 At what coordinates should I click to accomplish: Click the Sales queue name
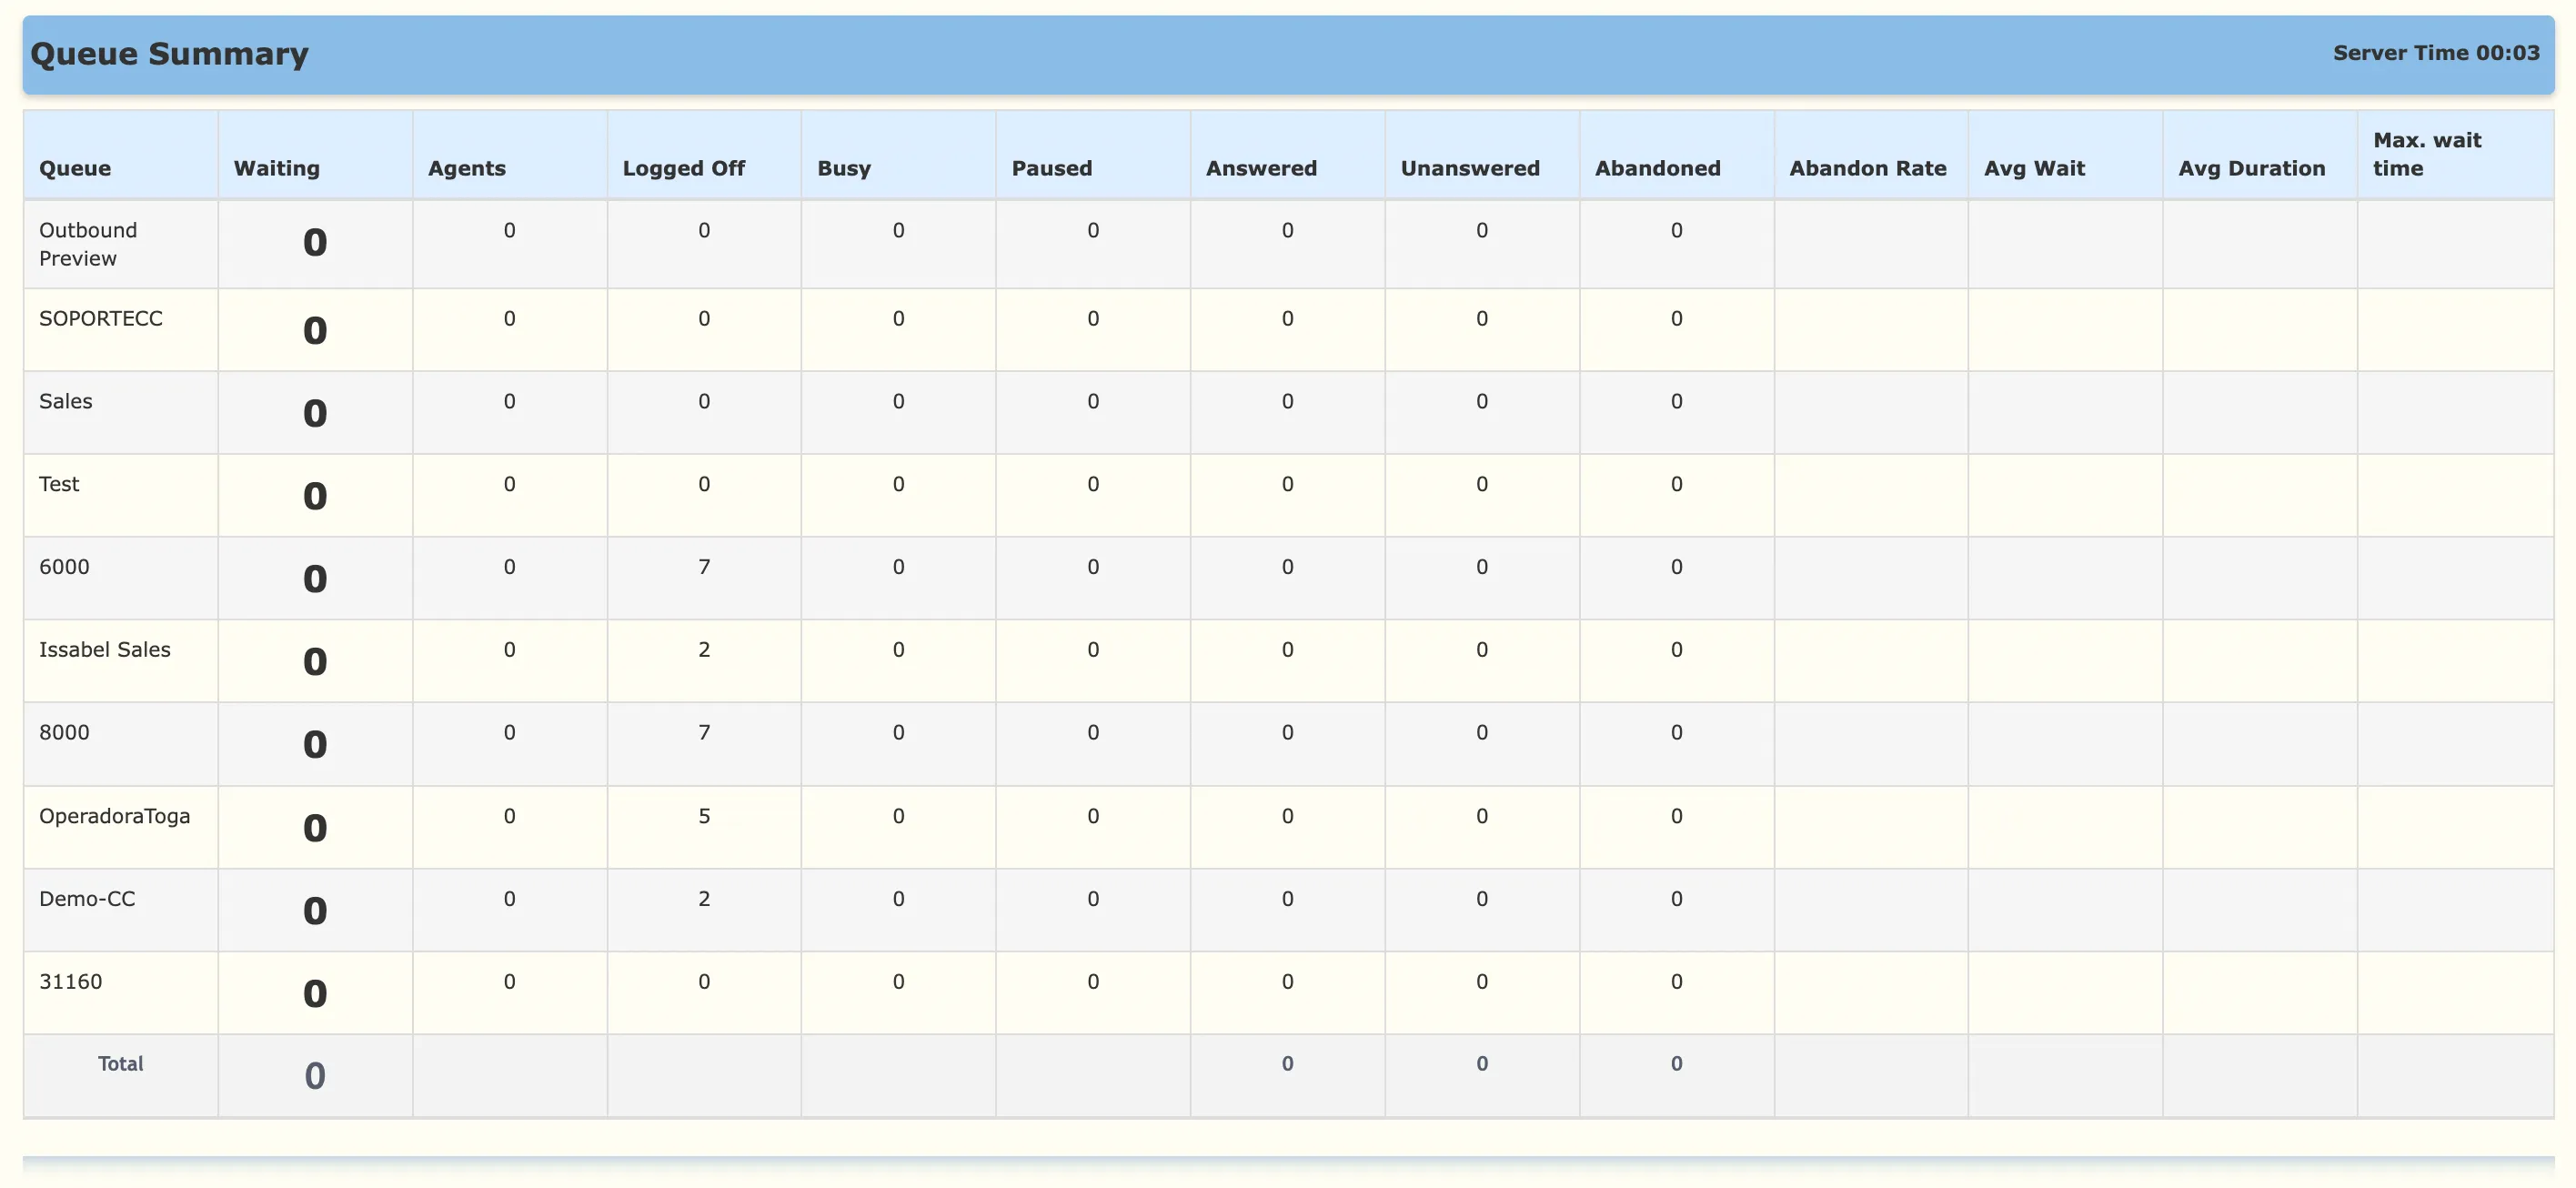[x=65, y=401]
